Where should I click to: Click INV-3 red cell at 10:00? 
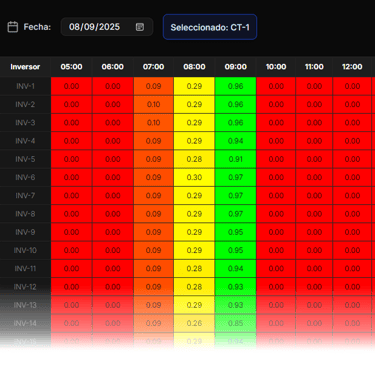(x=276, y=123)
